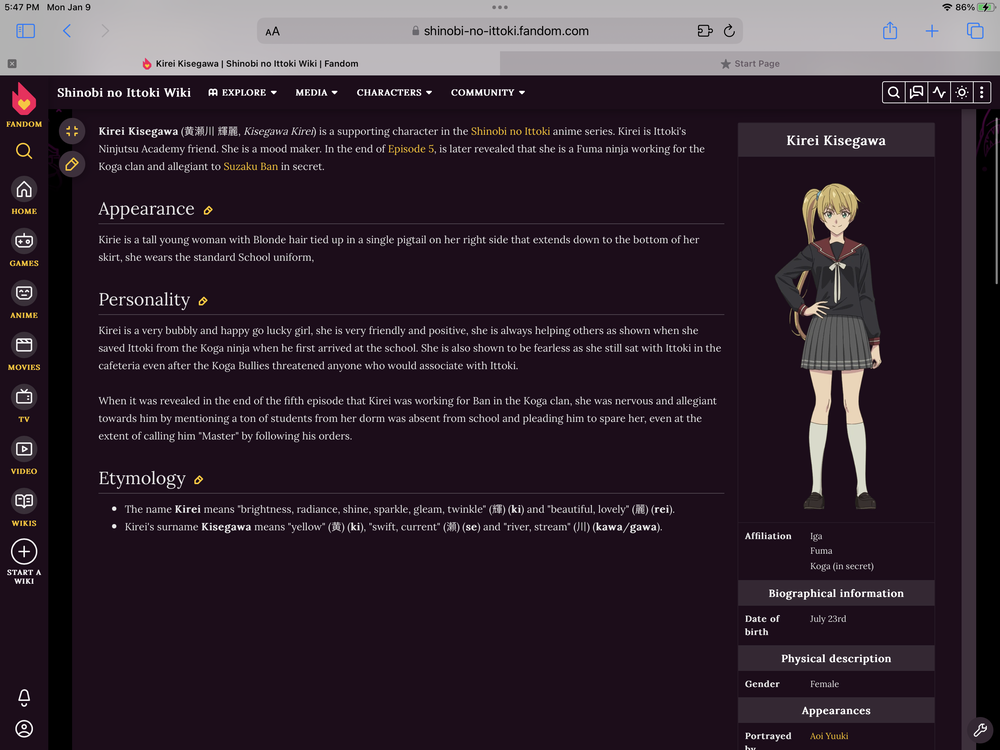Click the 'July 23rd' birth date value
Screen dimensions: 1000x750
tap(828, 619)
